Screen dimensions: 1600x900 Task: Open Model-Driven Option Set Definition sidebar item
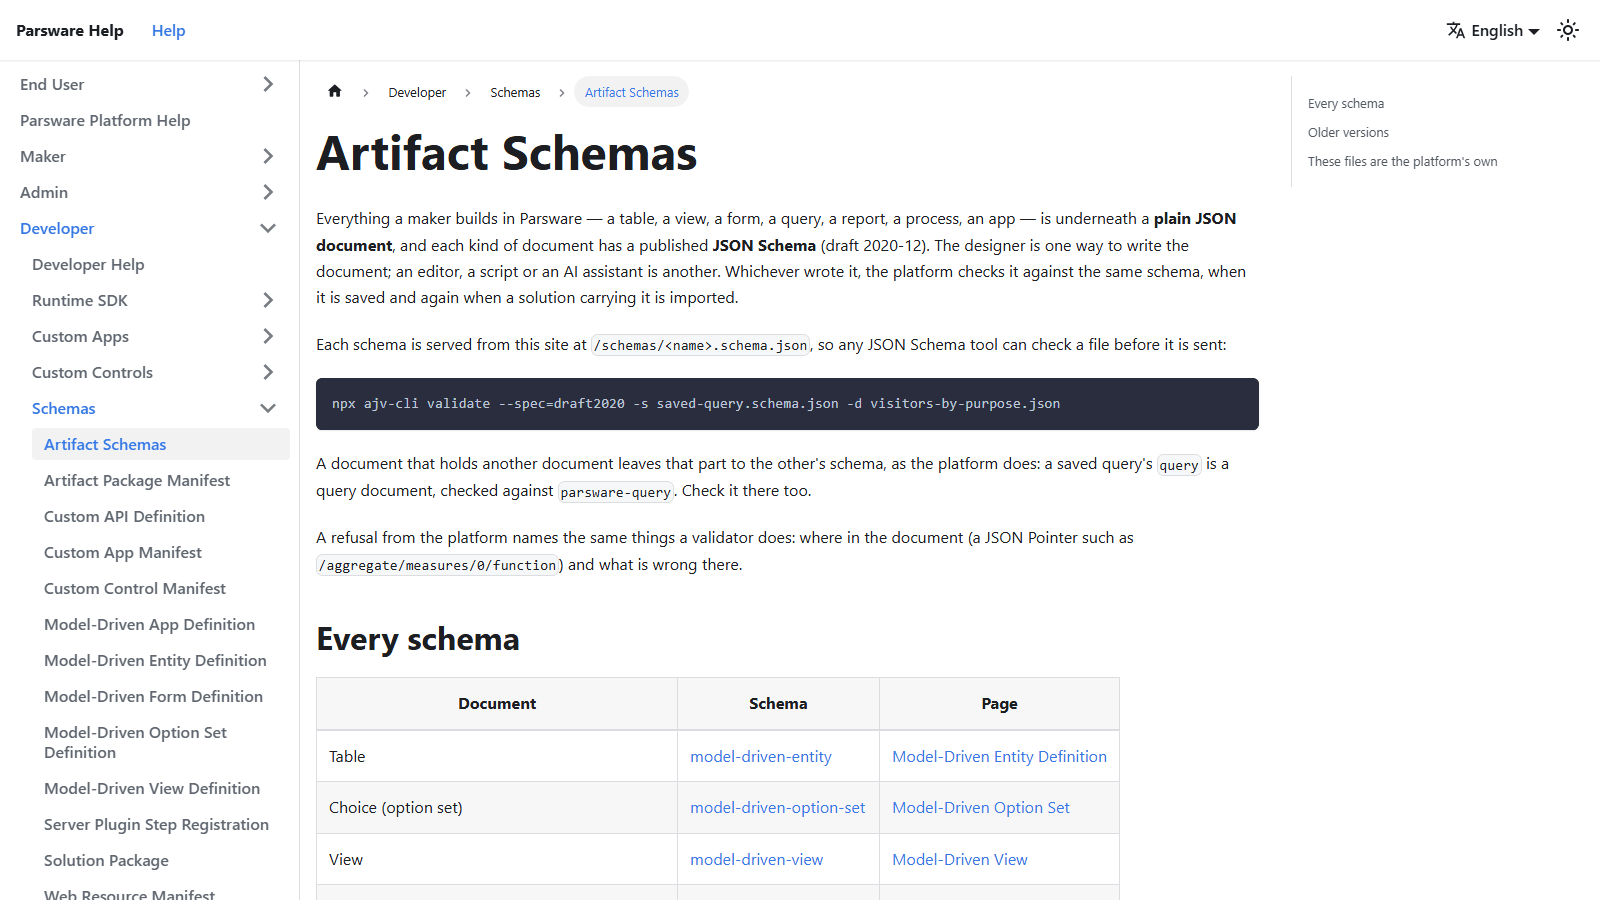coord(135,742)
